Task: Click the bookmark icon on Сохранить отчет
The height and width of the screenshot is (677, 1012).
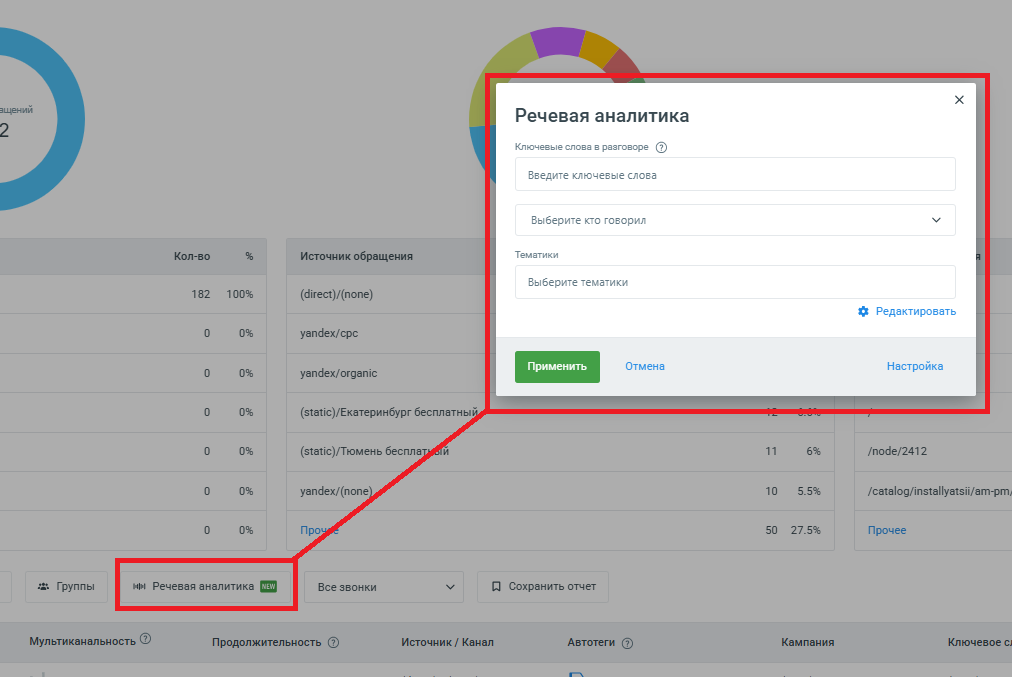Action: tap(496, 587)
